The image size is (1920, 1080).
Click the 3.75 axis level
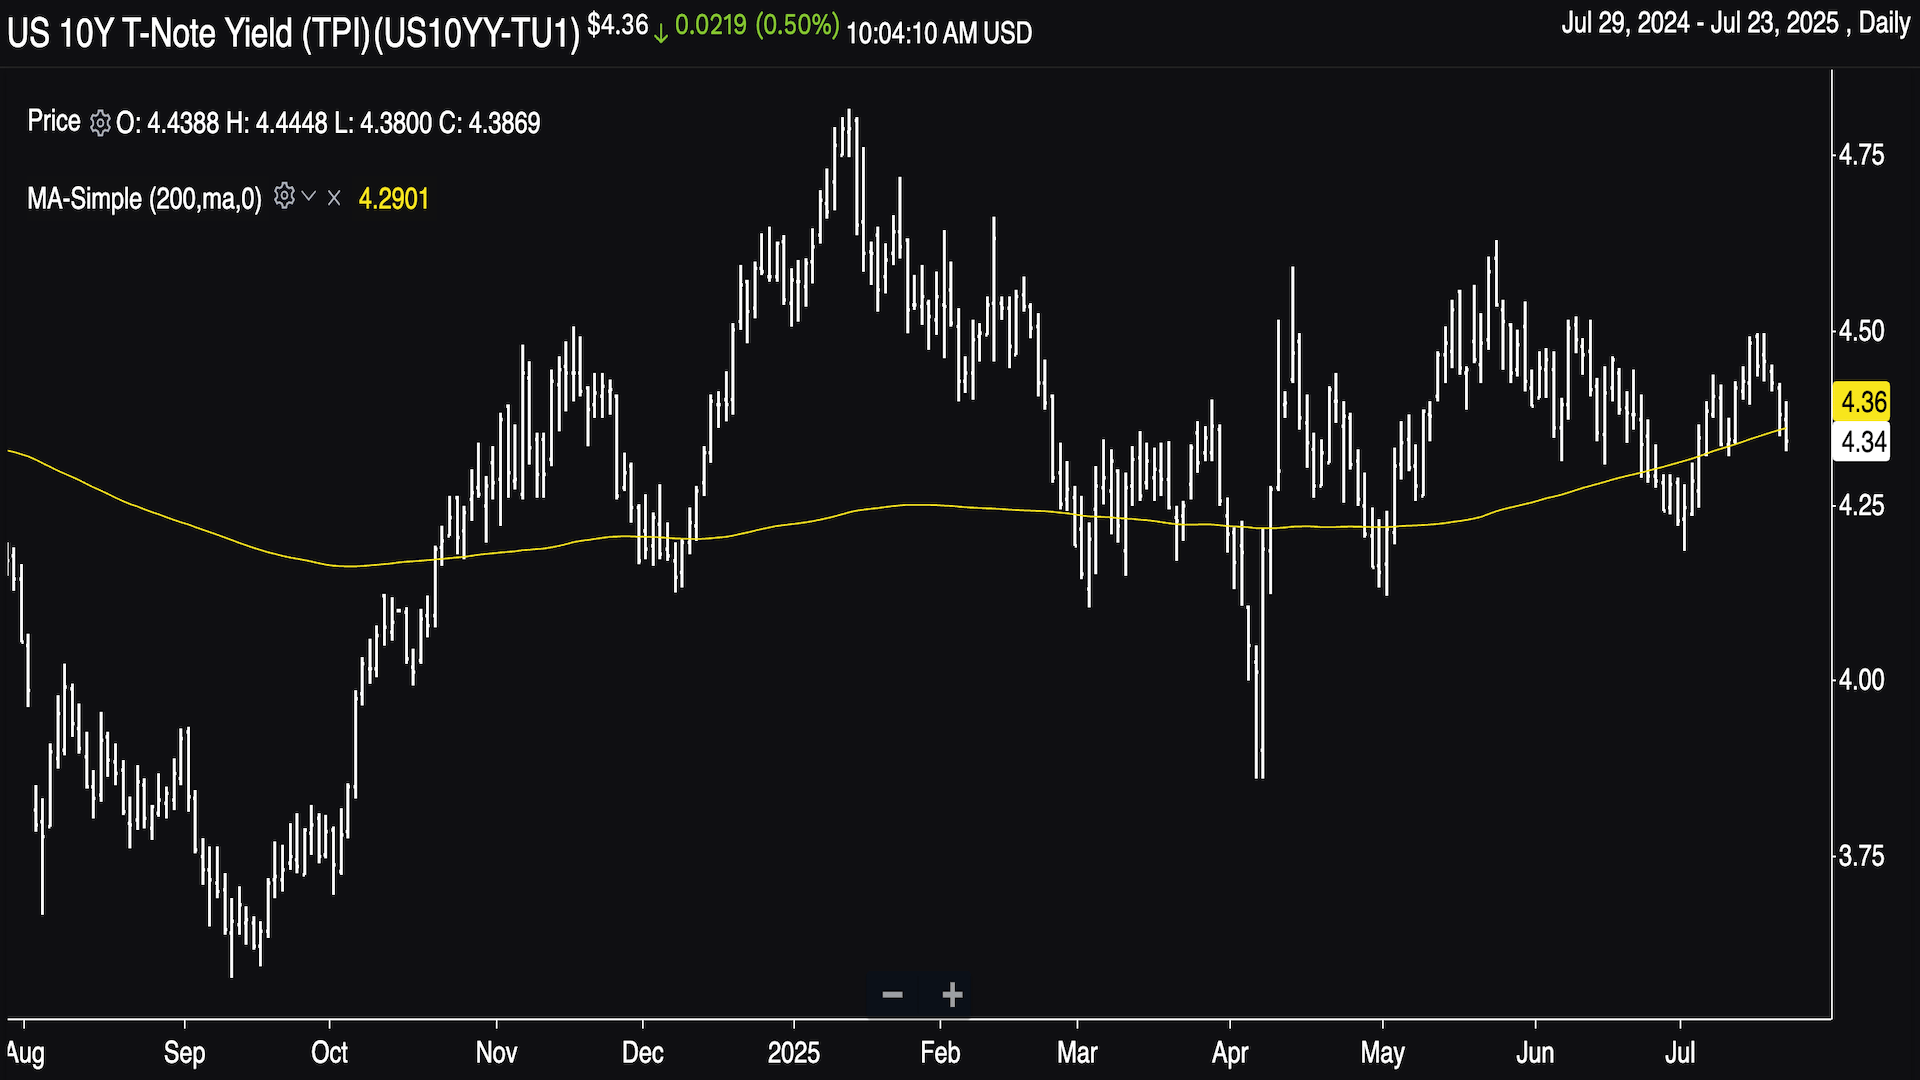[1862, 856]
